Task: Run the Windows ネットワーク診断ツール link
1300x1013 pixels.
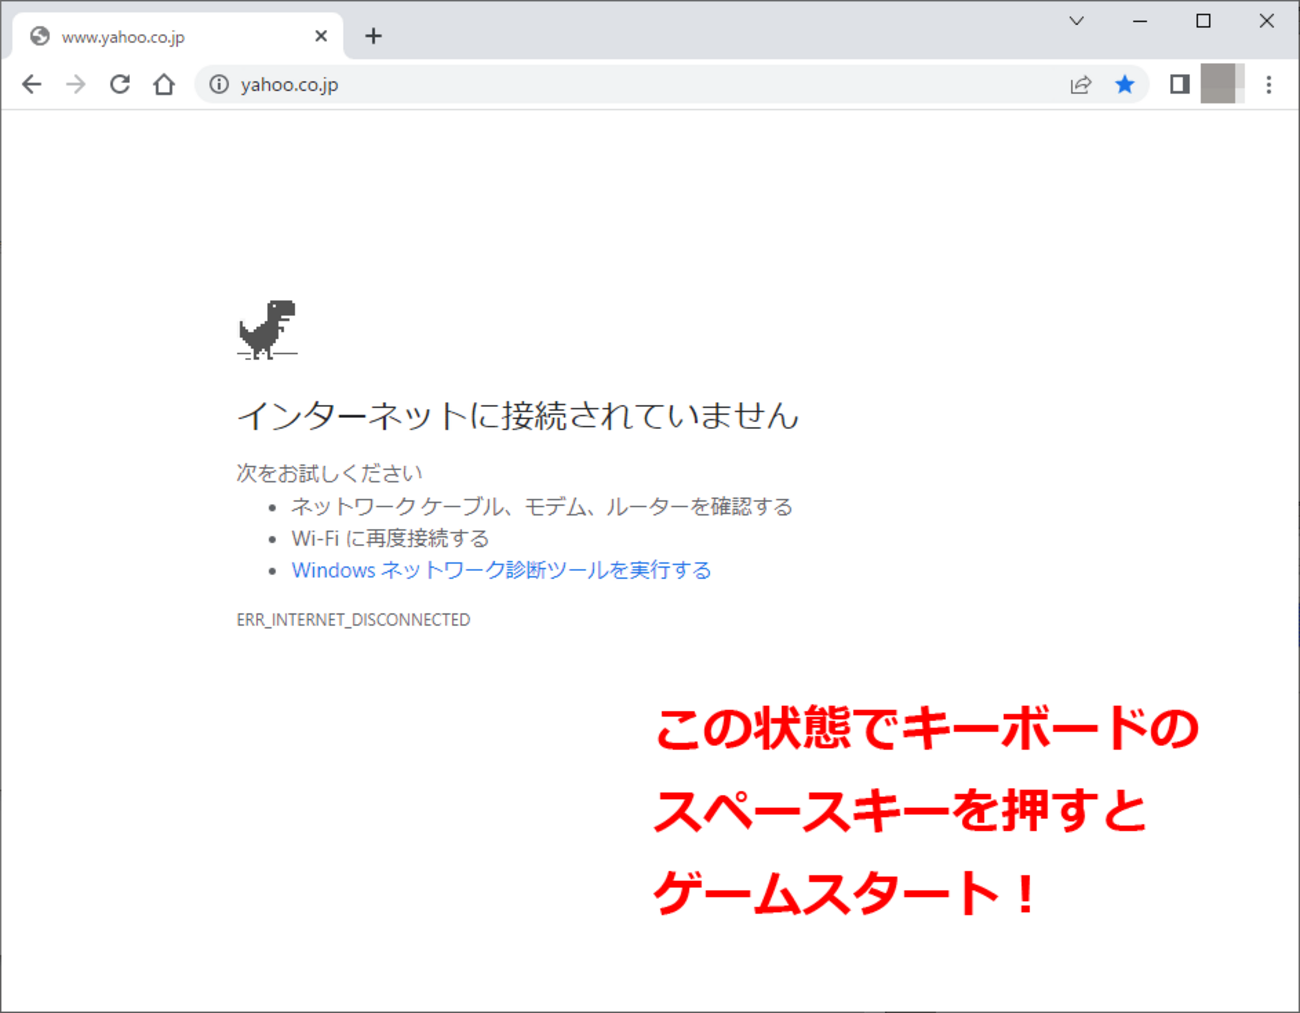Action: (502, 570)
